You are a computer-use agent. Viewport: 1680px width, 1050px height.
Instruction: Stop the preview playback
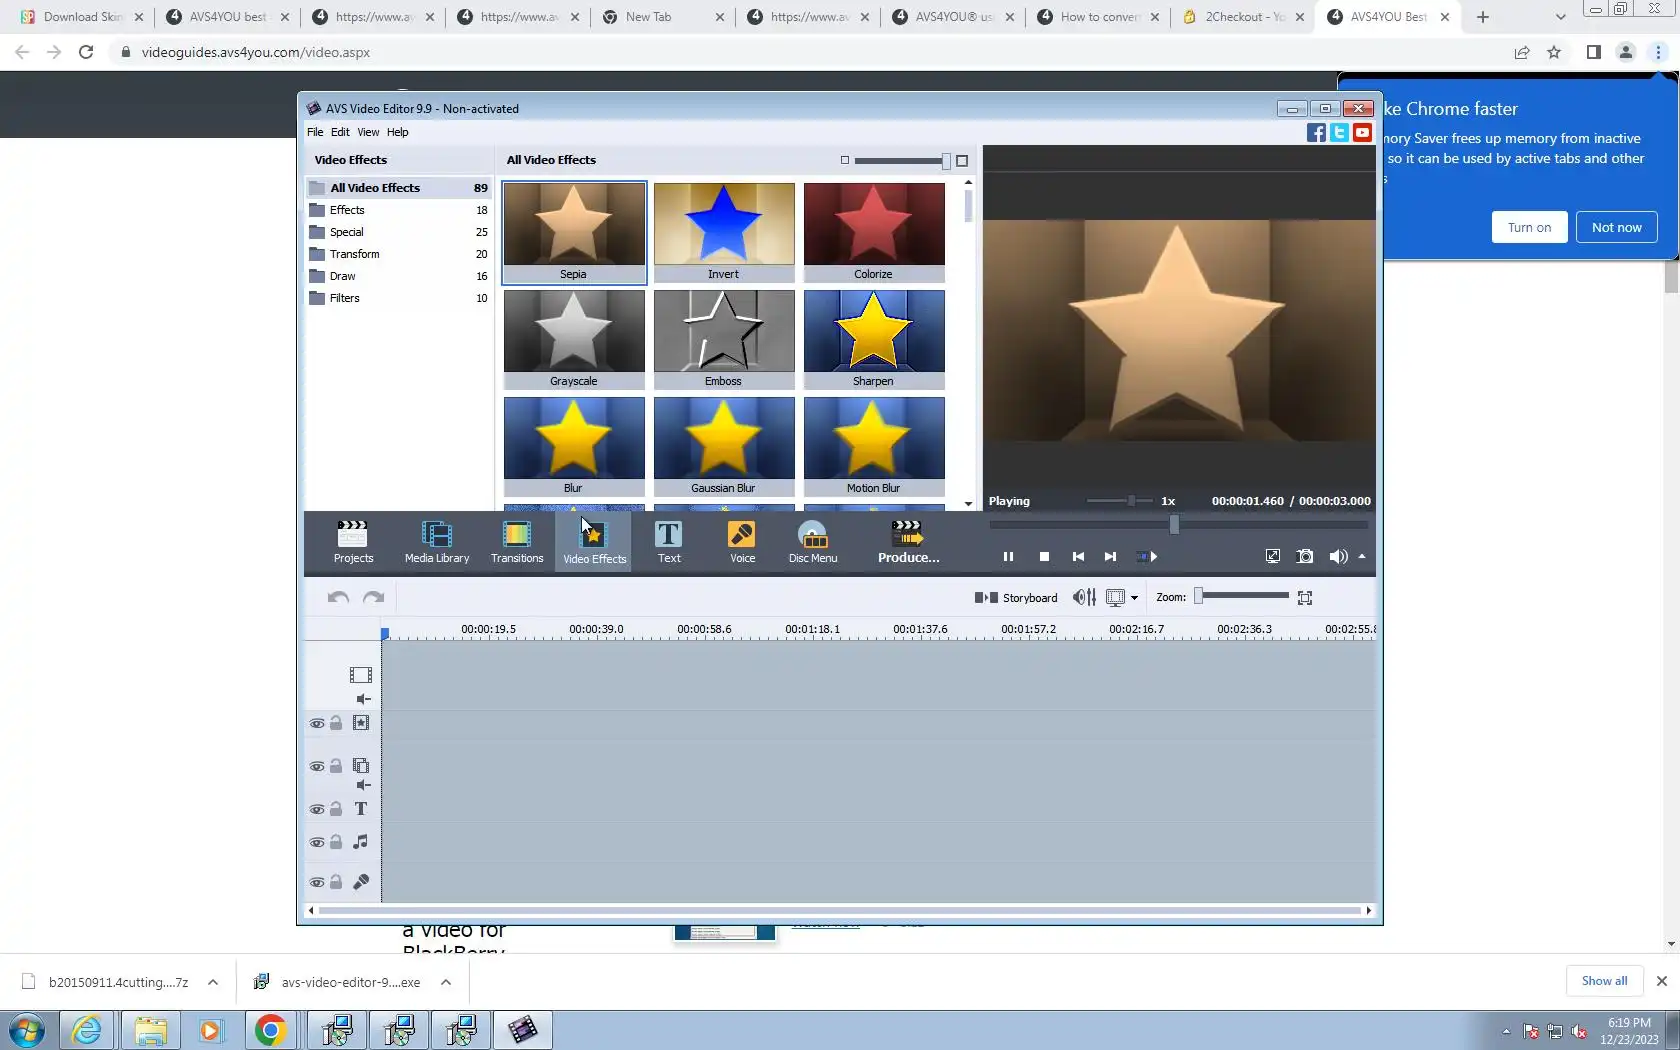(x=1044, y=557)
